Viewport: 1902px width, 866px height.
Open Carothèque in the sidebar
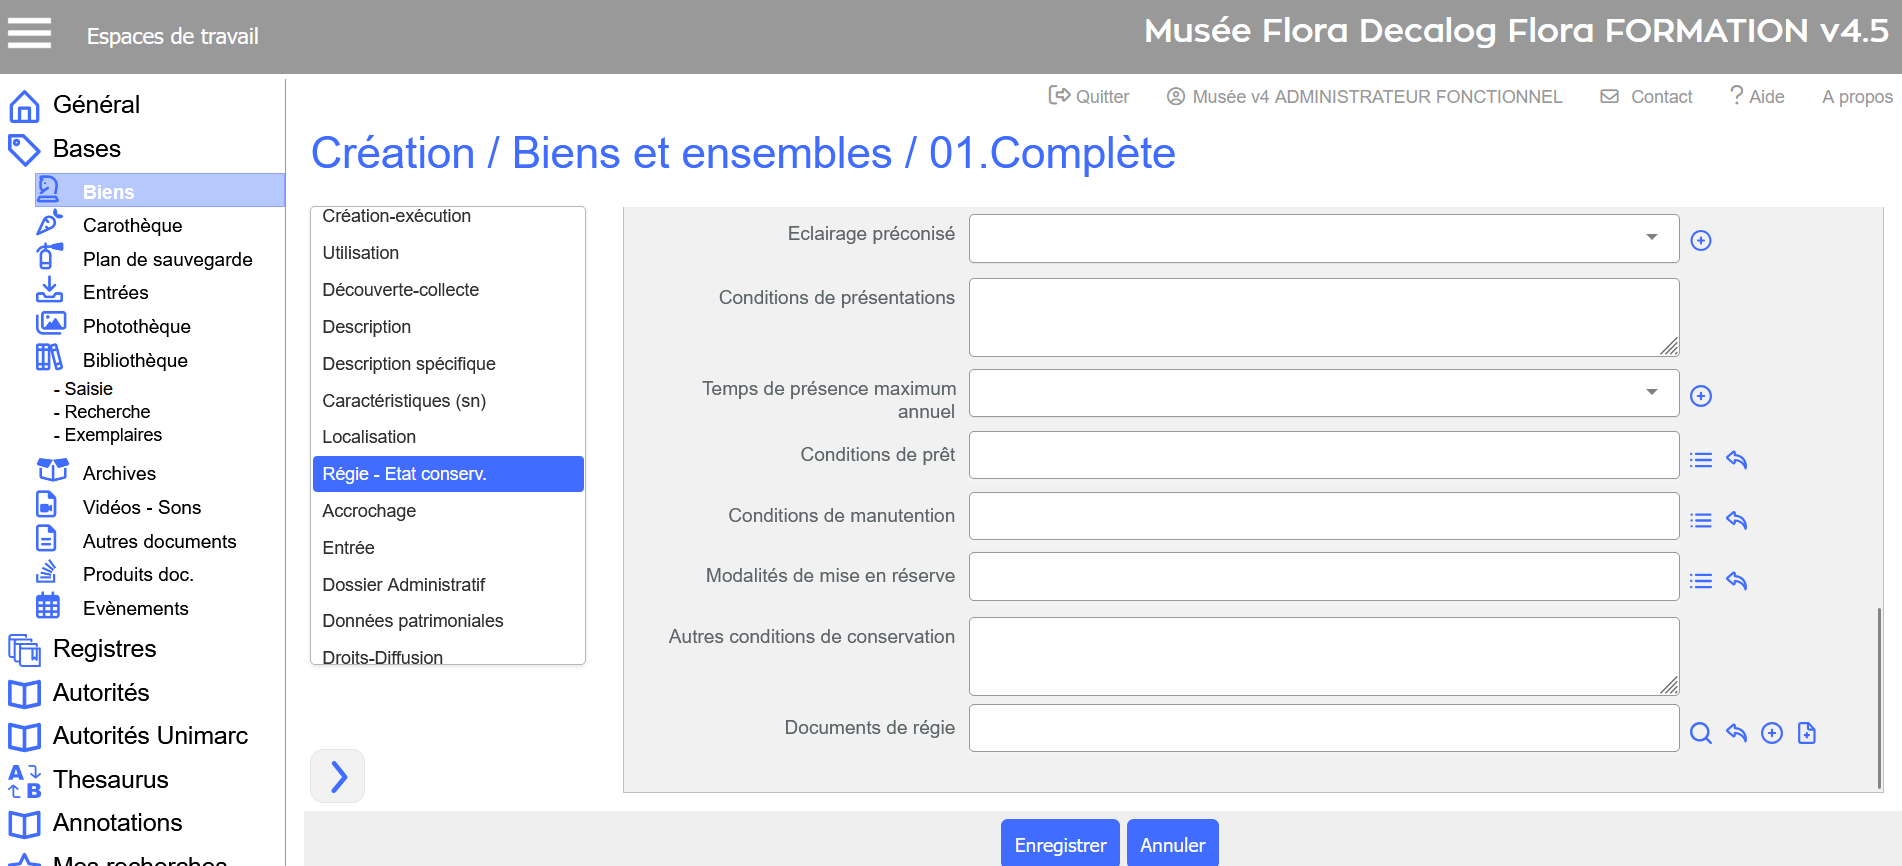coord(132,226)
